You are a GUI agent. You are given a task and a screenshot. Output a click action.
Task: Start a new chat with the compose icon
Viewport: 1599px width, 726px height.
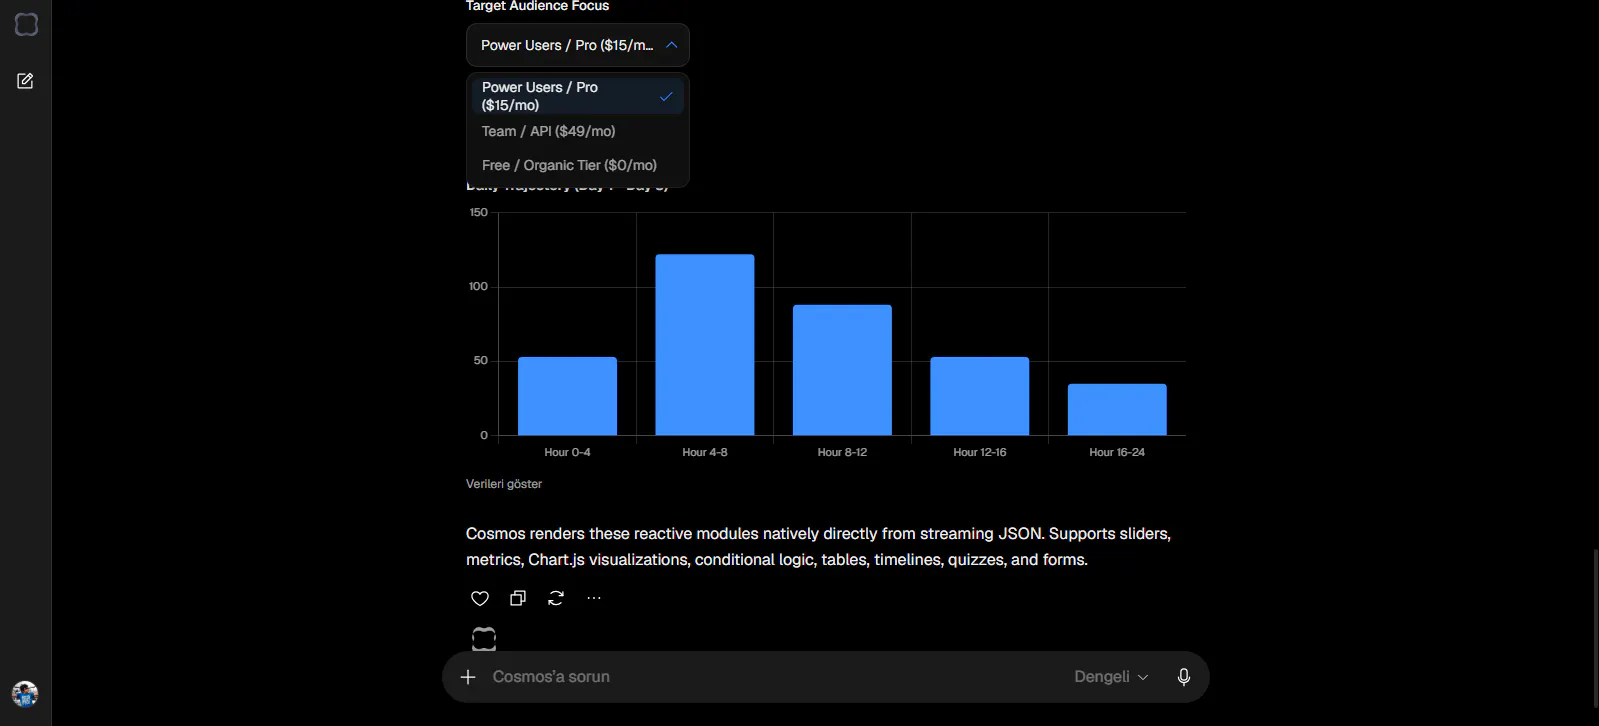point(26,81)
